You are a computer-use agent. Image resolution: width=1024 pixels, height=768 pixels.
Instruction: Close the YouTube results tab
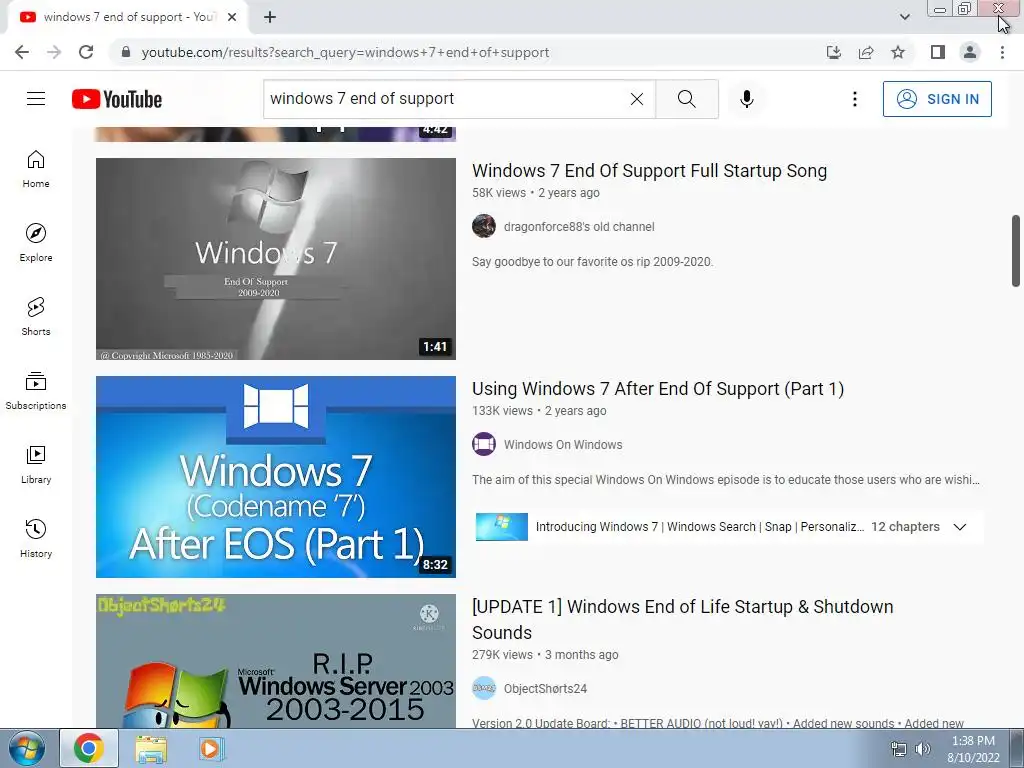pyautogui.click(x=232, y=17)
